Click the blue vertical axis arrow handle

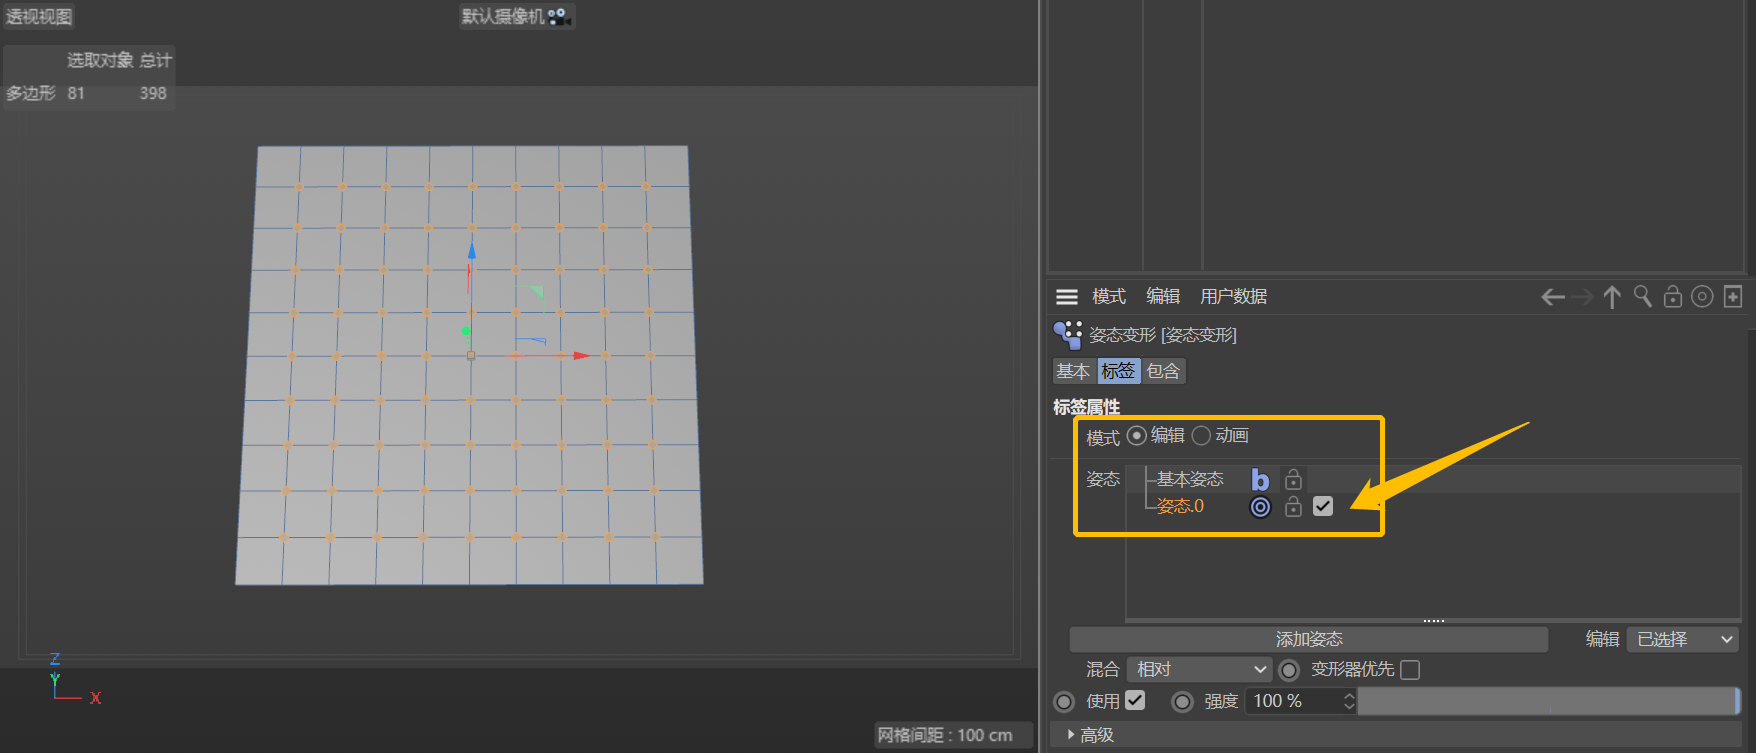point(472,251)
